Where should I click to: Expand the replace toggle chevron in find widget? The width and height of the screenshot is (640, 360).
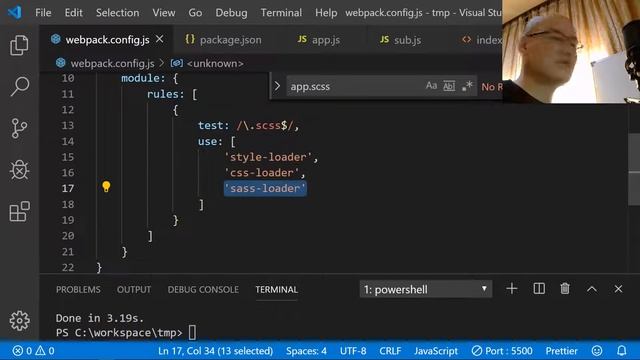point(277,86)
